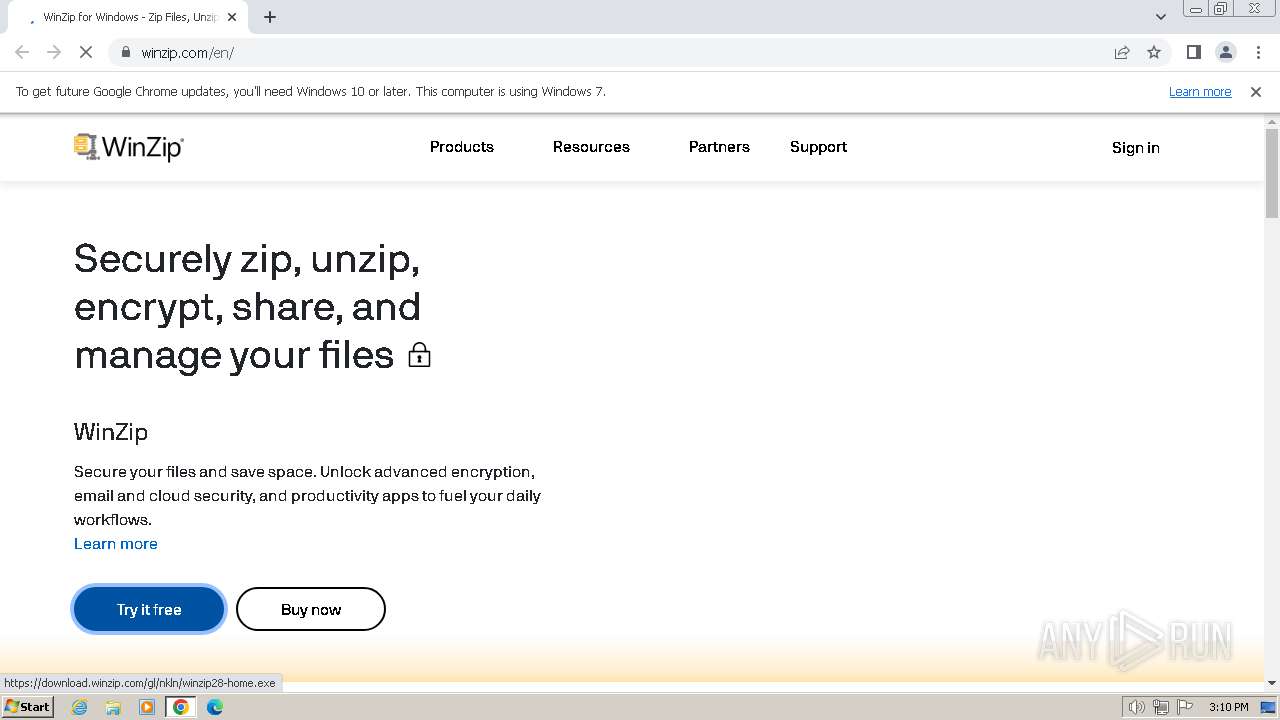Open the Resources menu
The width and height of the screenshot is (1280, 720).
pos(591,147)
